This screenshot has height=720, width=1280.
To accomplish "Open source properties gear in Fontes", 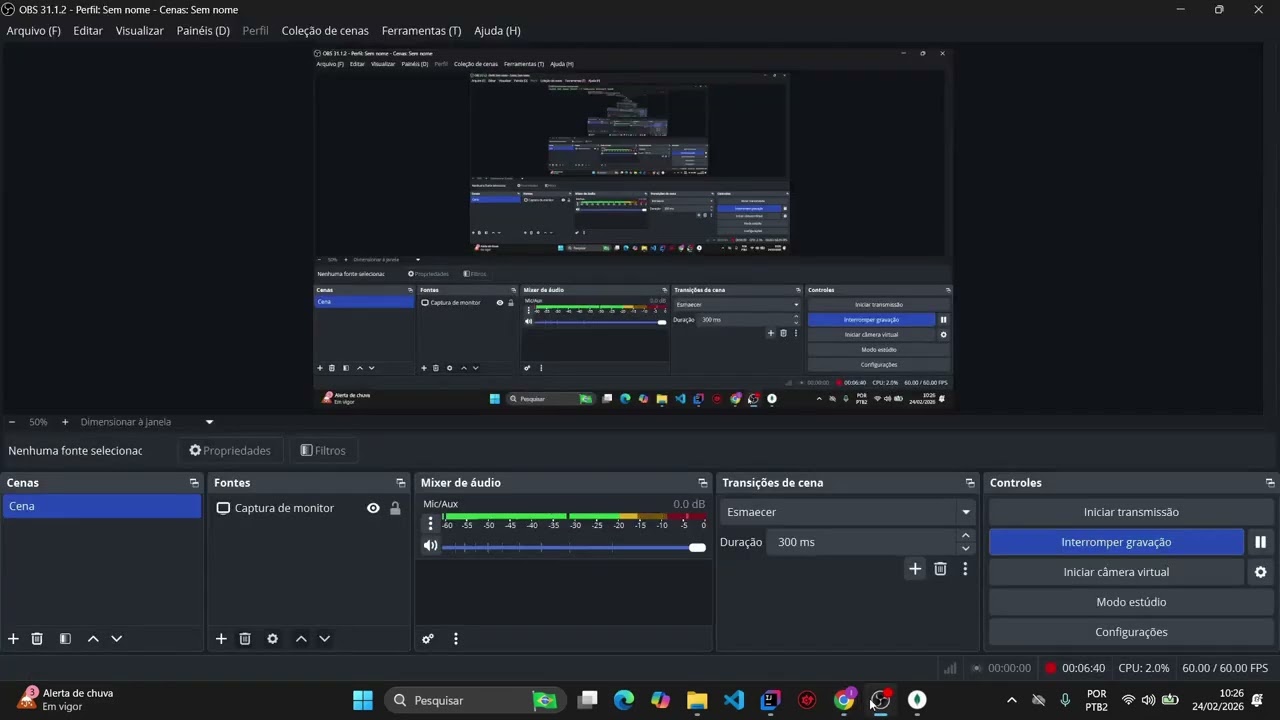I will pyautogui.click(x=272, y=639).
